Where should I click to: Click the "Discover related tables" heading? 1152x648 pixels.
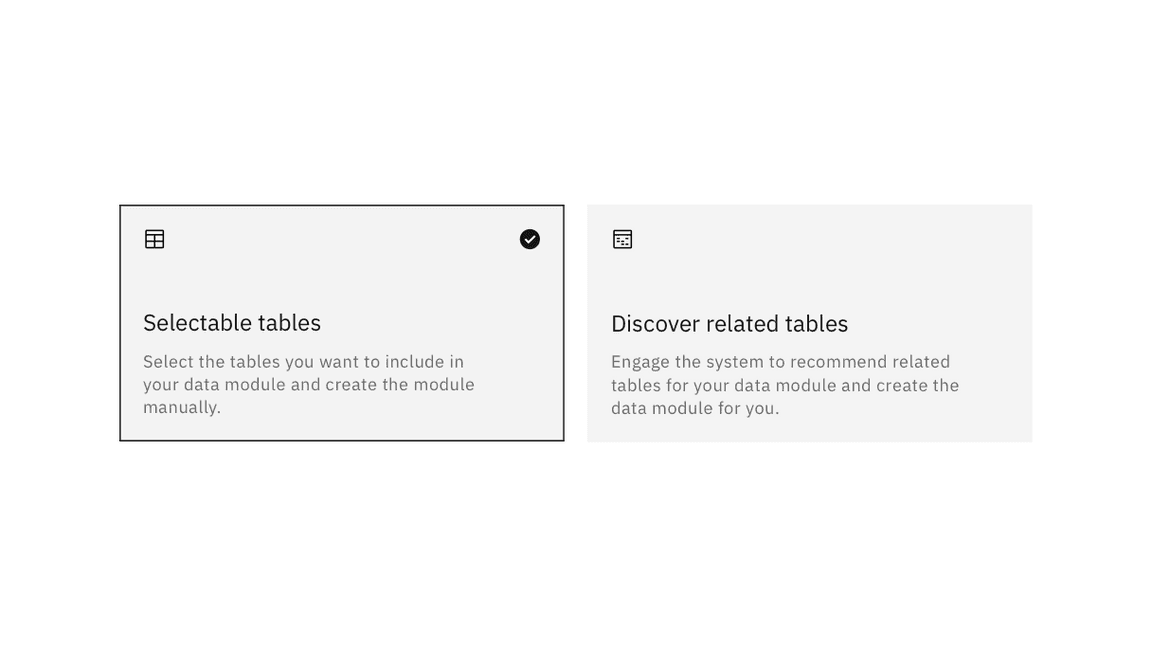click(x=730, y=323)
